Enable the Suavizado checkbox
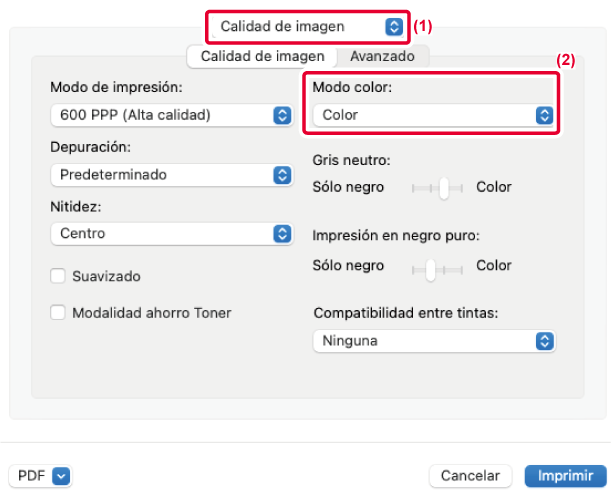 [58, 275]
